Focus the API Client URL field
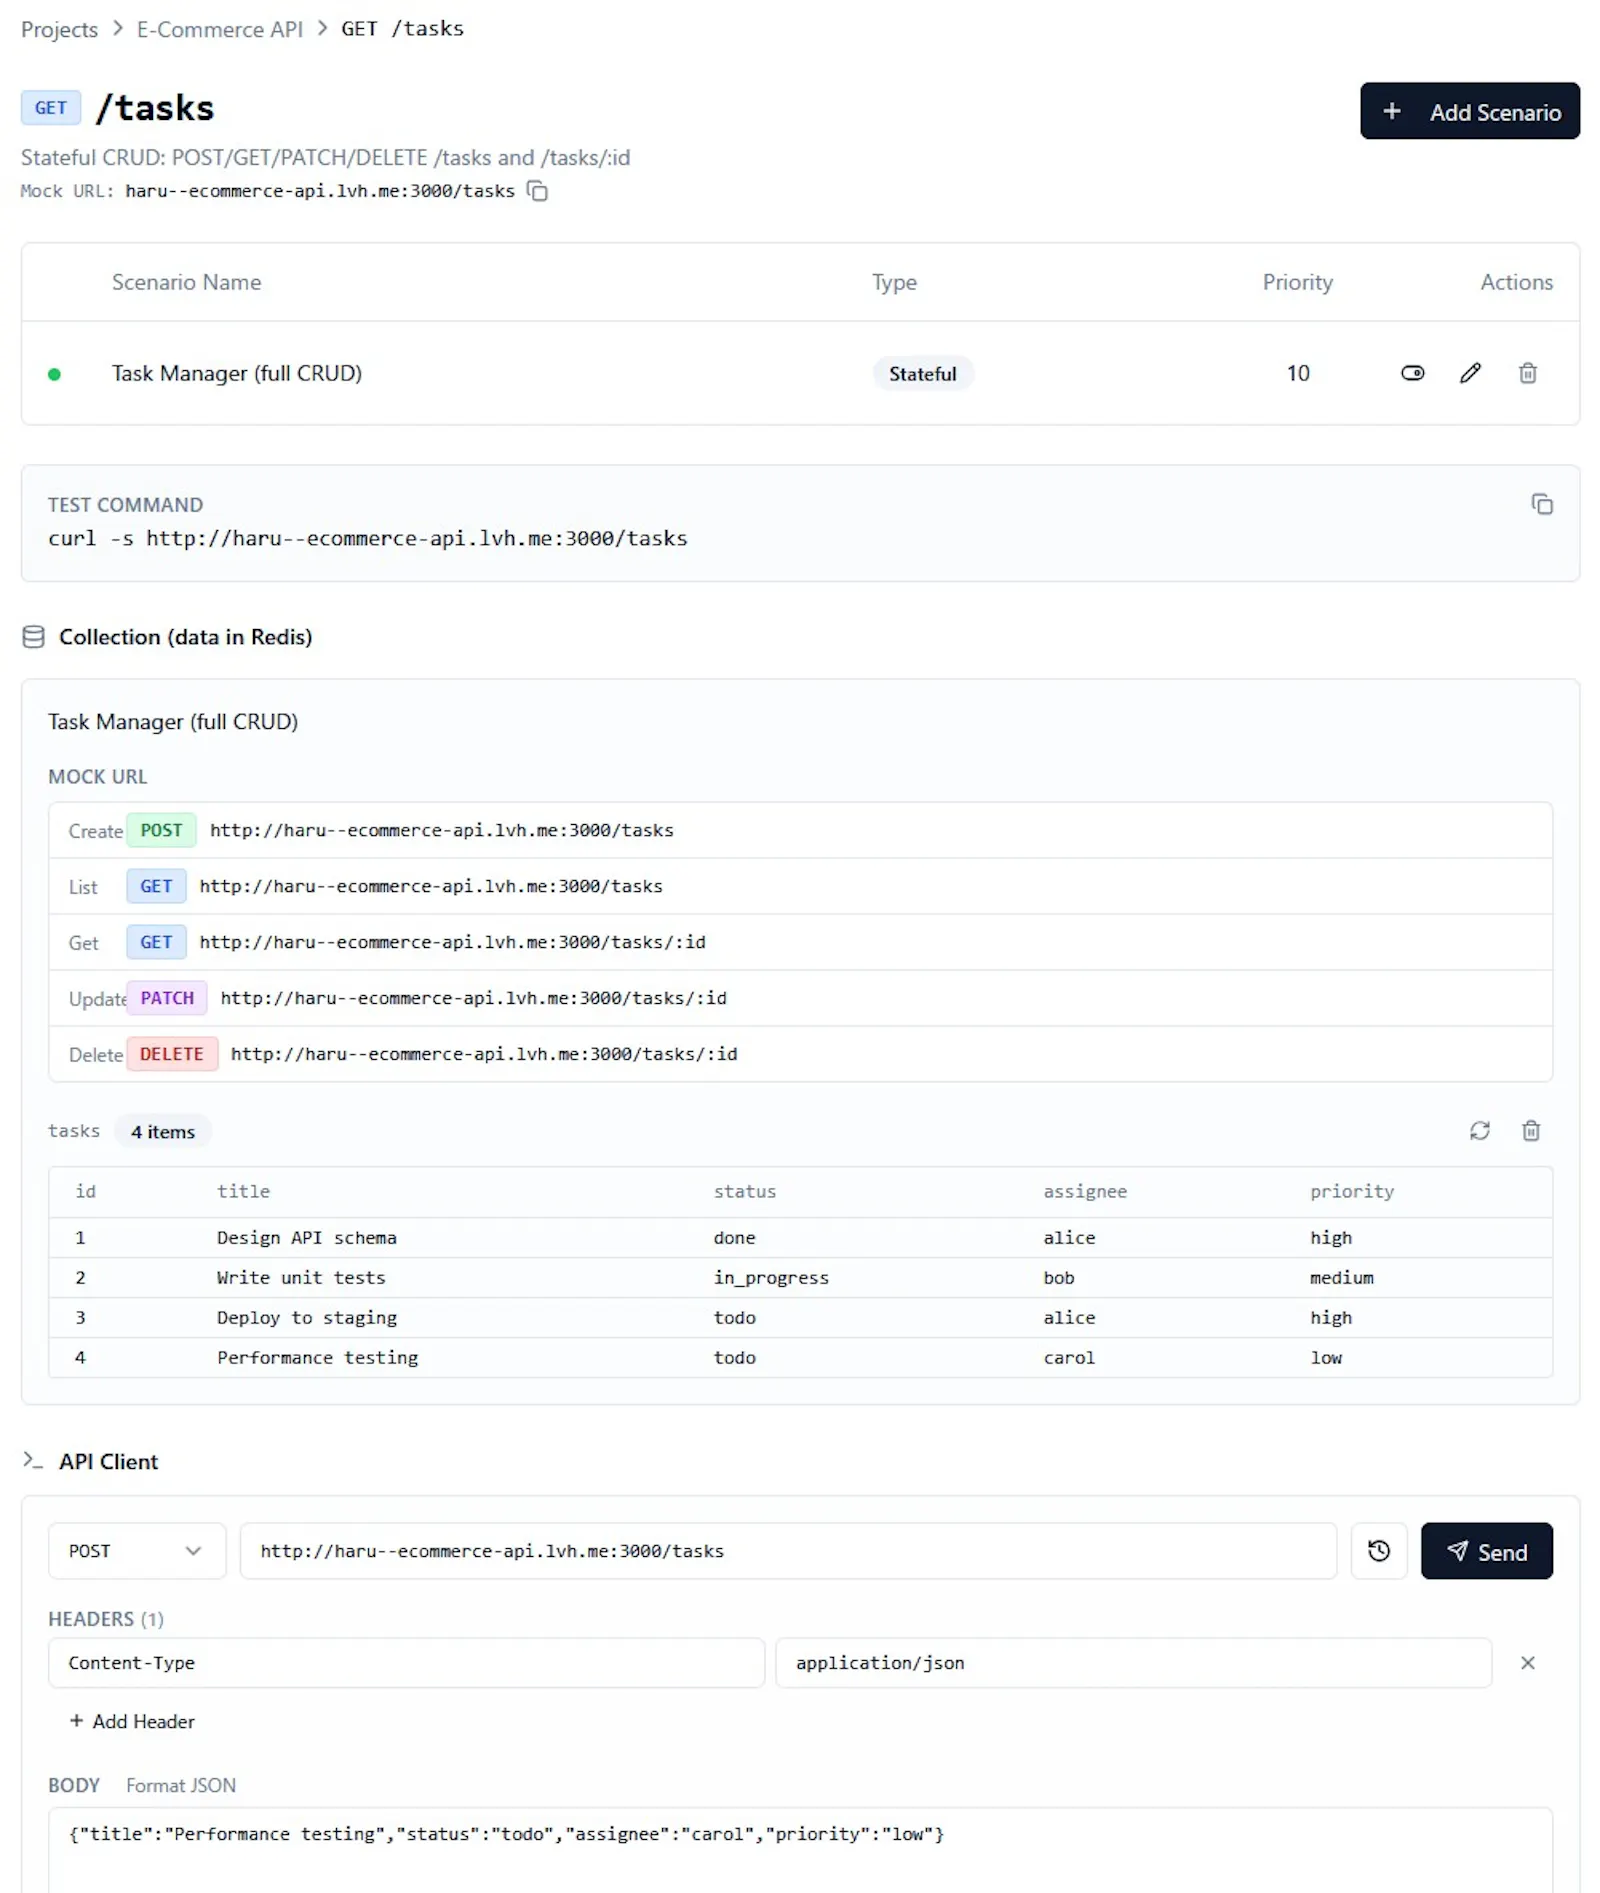The image size is (1600, 1893). (788, 1550)
